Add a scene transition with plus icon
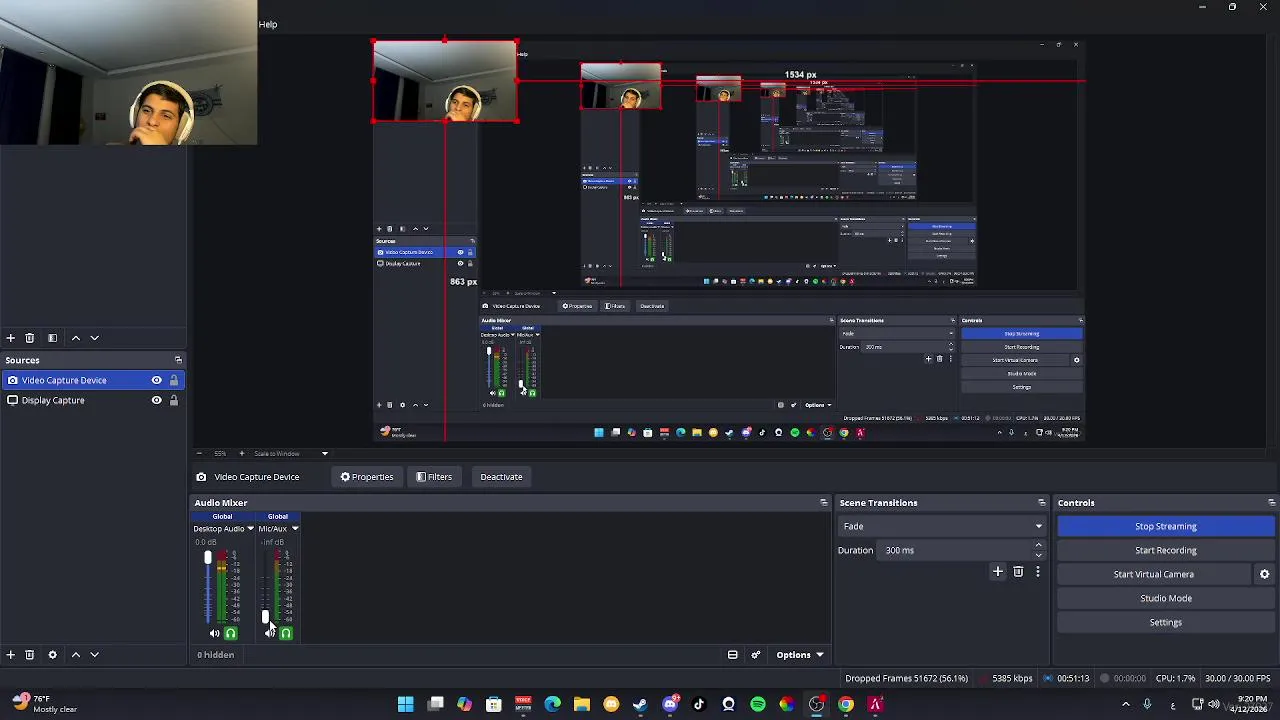 tap(997, 572)
